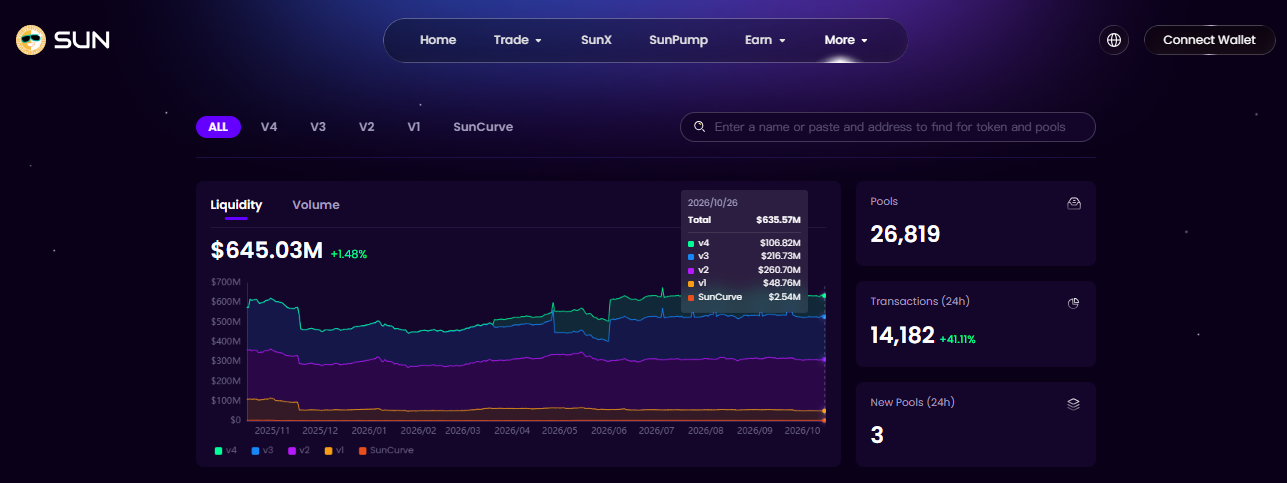The width and height of the screenshot is (1287, 483).
Task: Click the 26,819 pools count
Action: point(905,234)
